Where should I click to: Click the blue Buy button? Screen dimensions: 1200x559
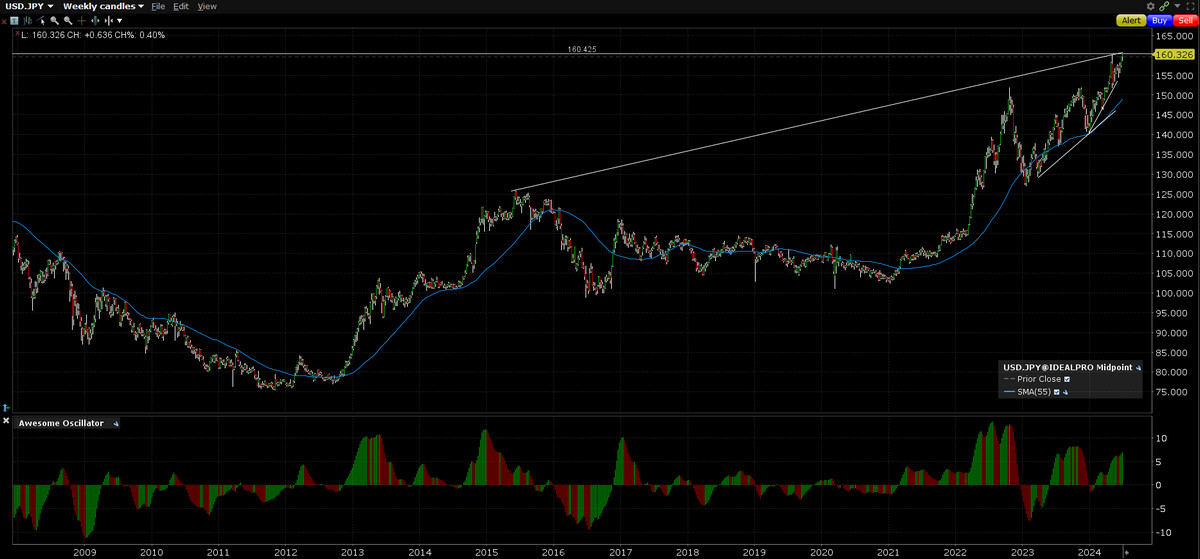coord(1159,20)
